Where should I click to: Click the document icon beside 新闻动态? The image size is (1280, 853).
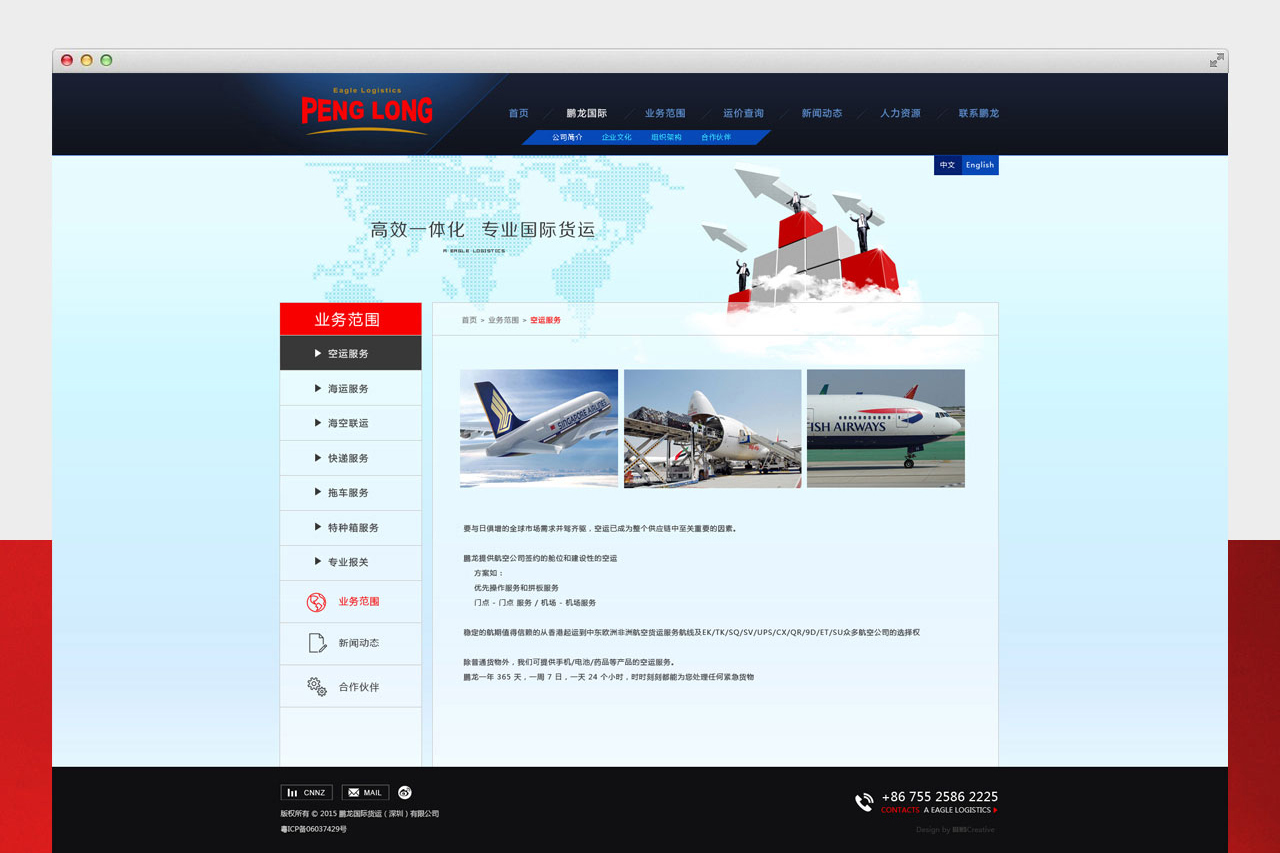[317, 643]
